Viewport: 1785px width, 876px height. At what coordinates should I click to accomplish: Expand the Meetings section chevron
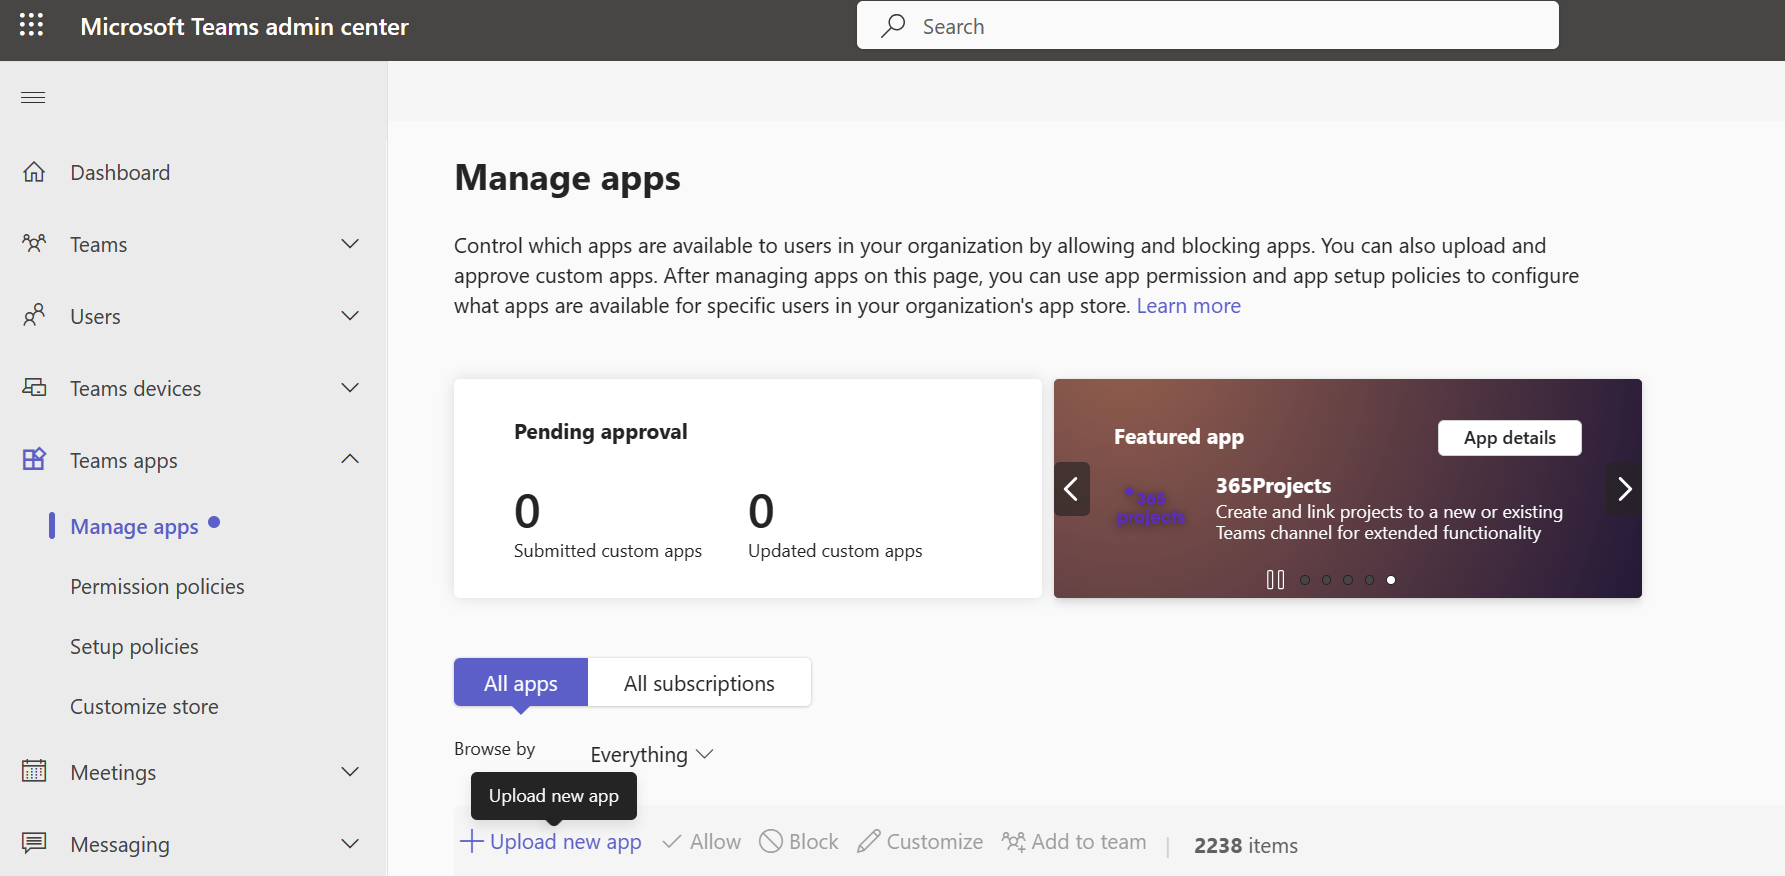(350, 772)
